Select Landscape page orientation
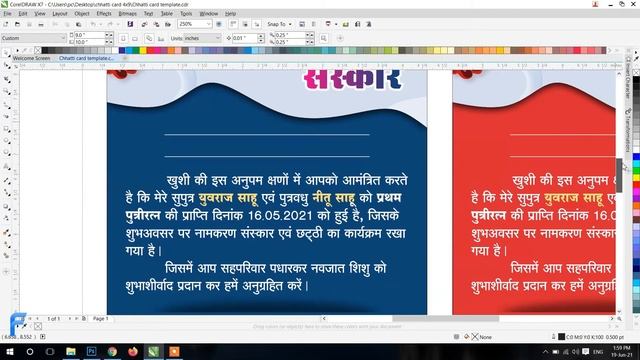The image size is (640, 360). (x=135, y=38)
